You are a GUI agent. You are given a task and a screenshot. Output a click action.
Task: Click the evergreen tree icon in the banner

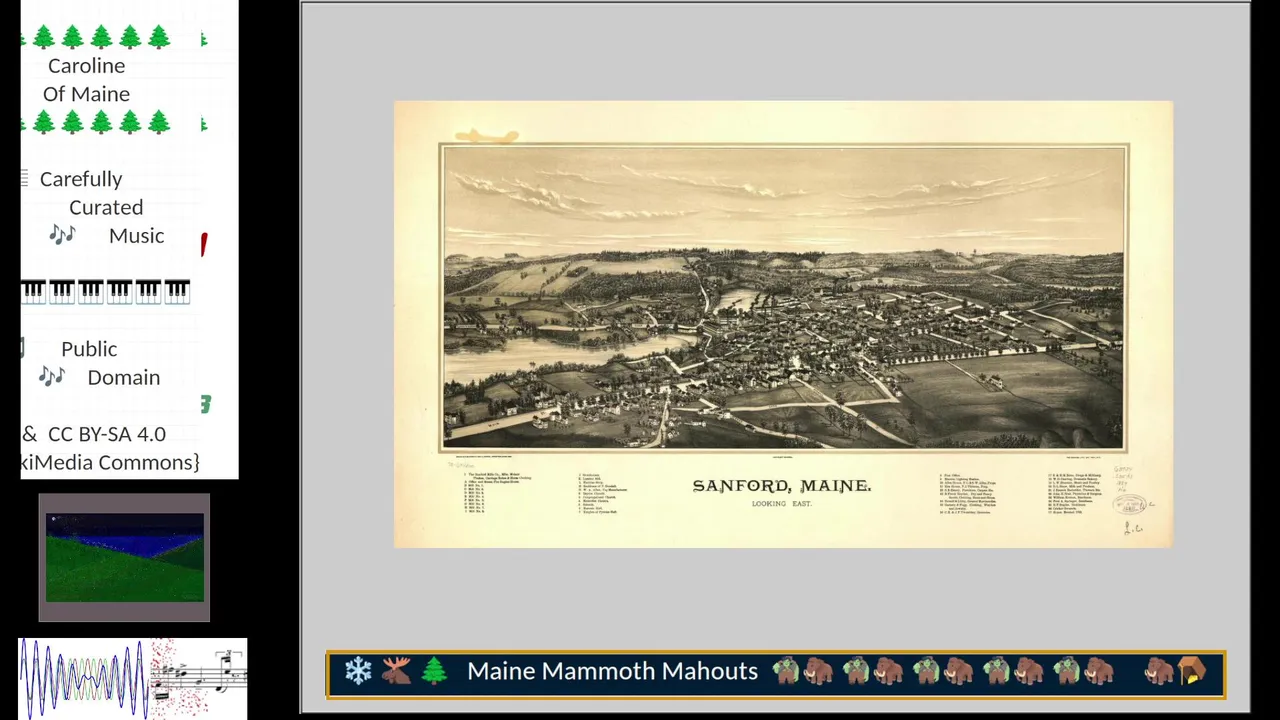(433, 671)
